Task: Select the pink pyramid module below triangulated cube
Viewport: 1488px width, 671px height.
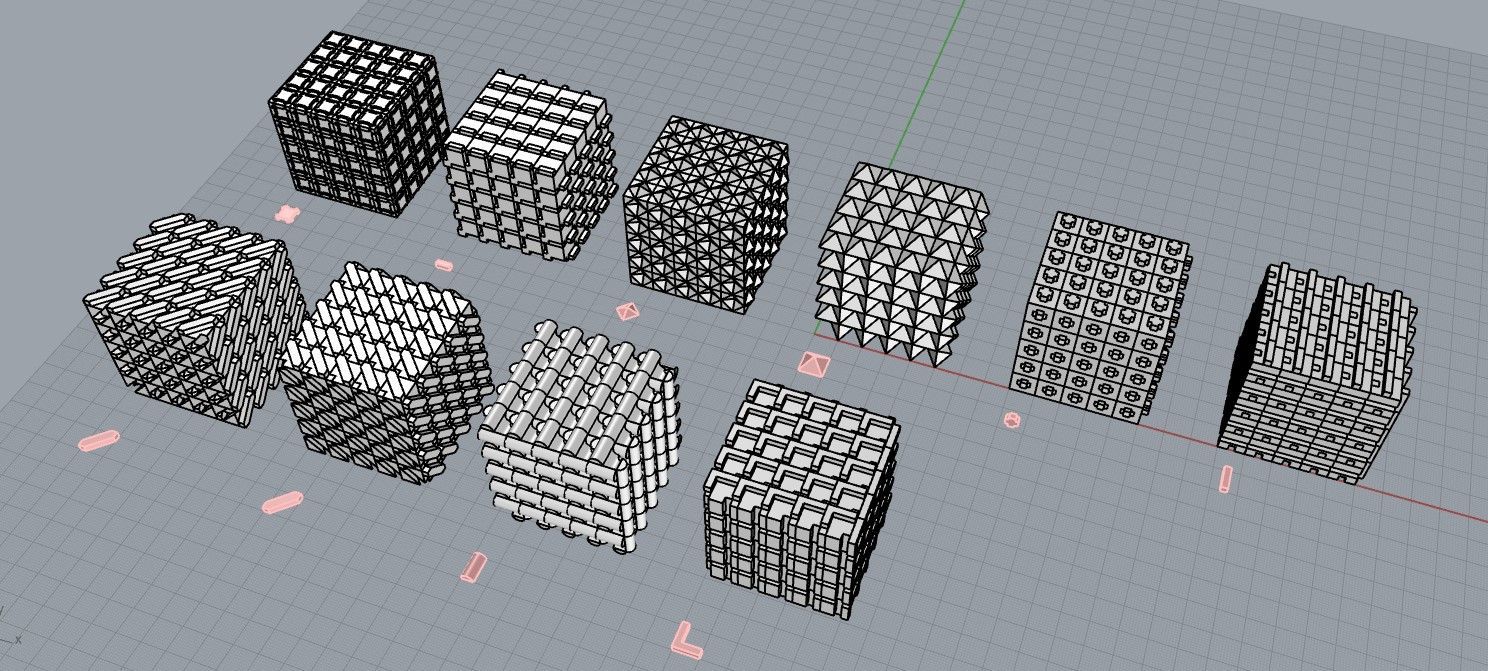Action: tap(627, 311)
